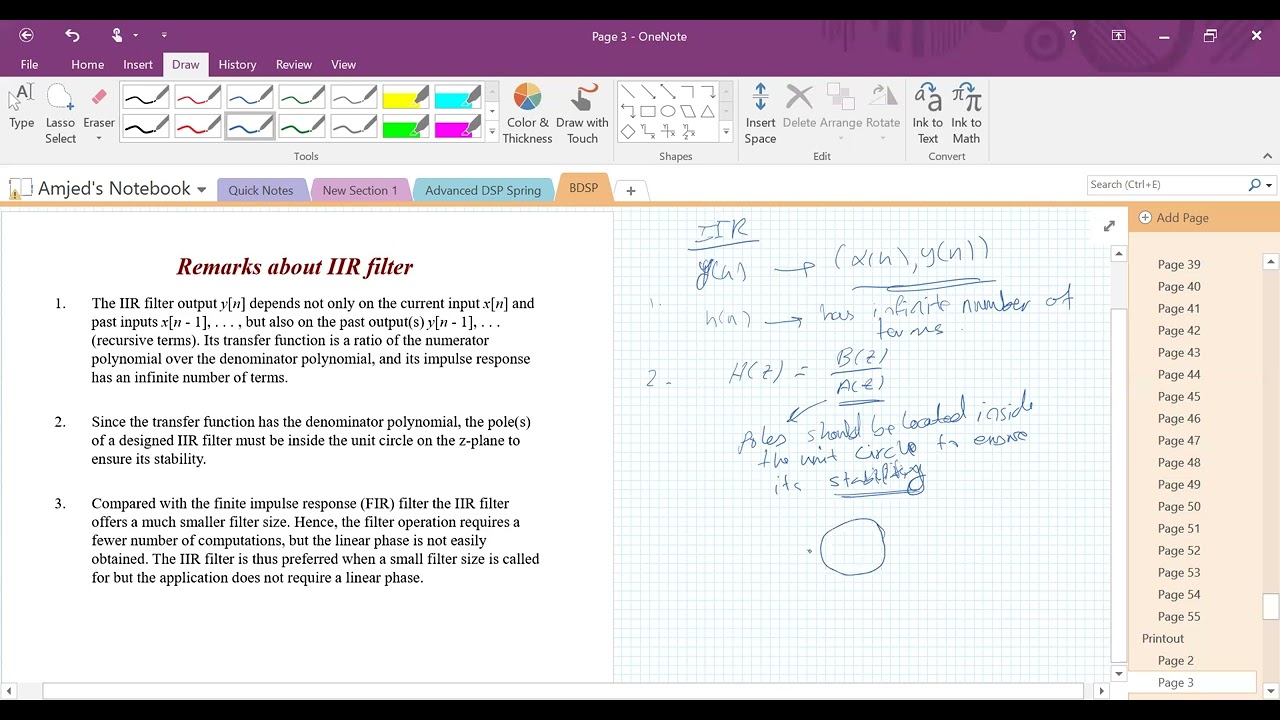Open the Quick Notes section
Image resolution: width=1280 pixels, height=720 pixels.
coord(261,190)
